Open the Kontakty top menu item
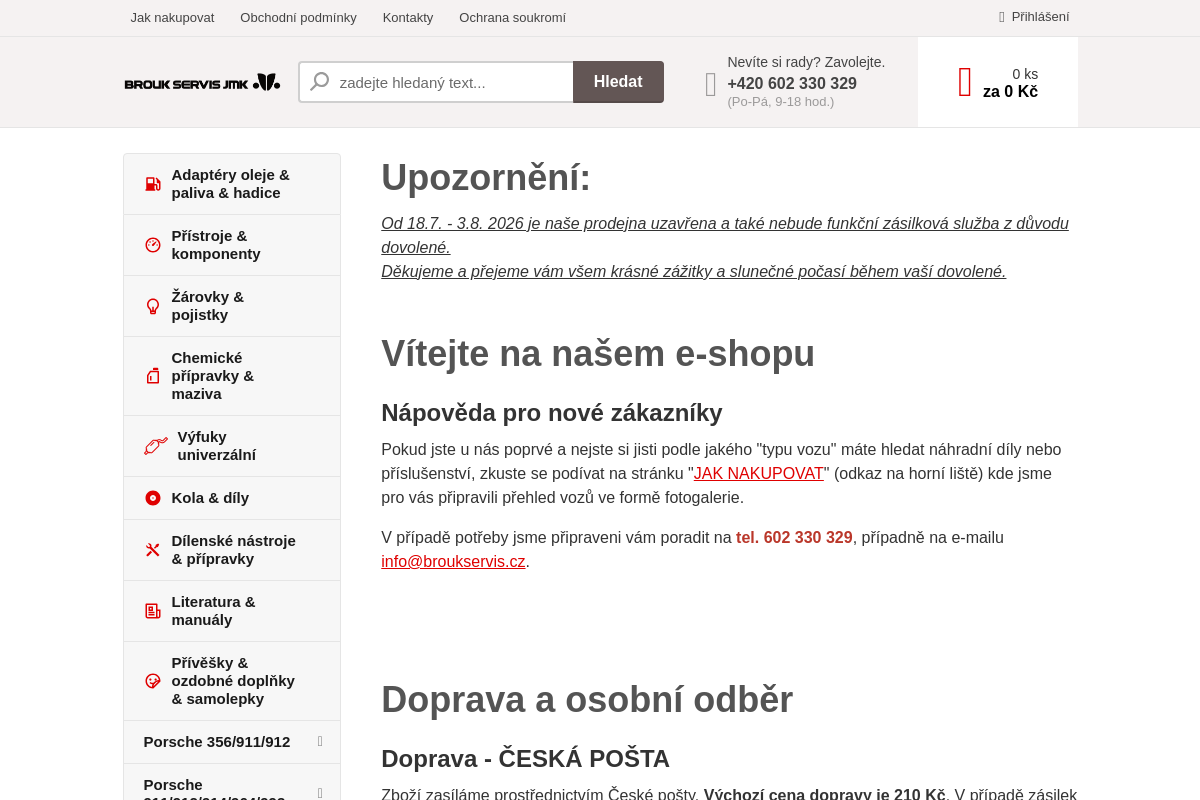This screenshot has width=1200, height=800. [408, 17]
